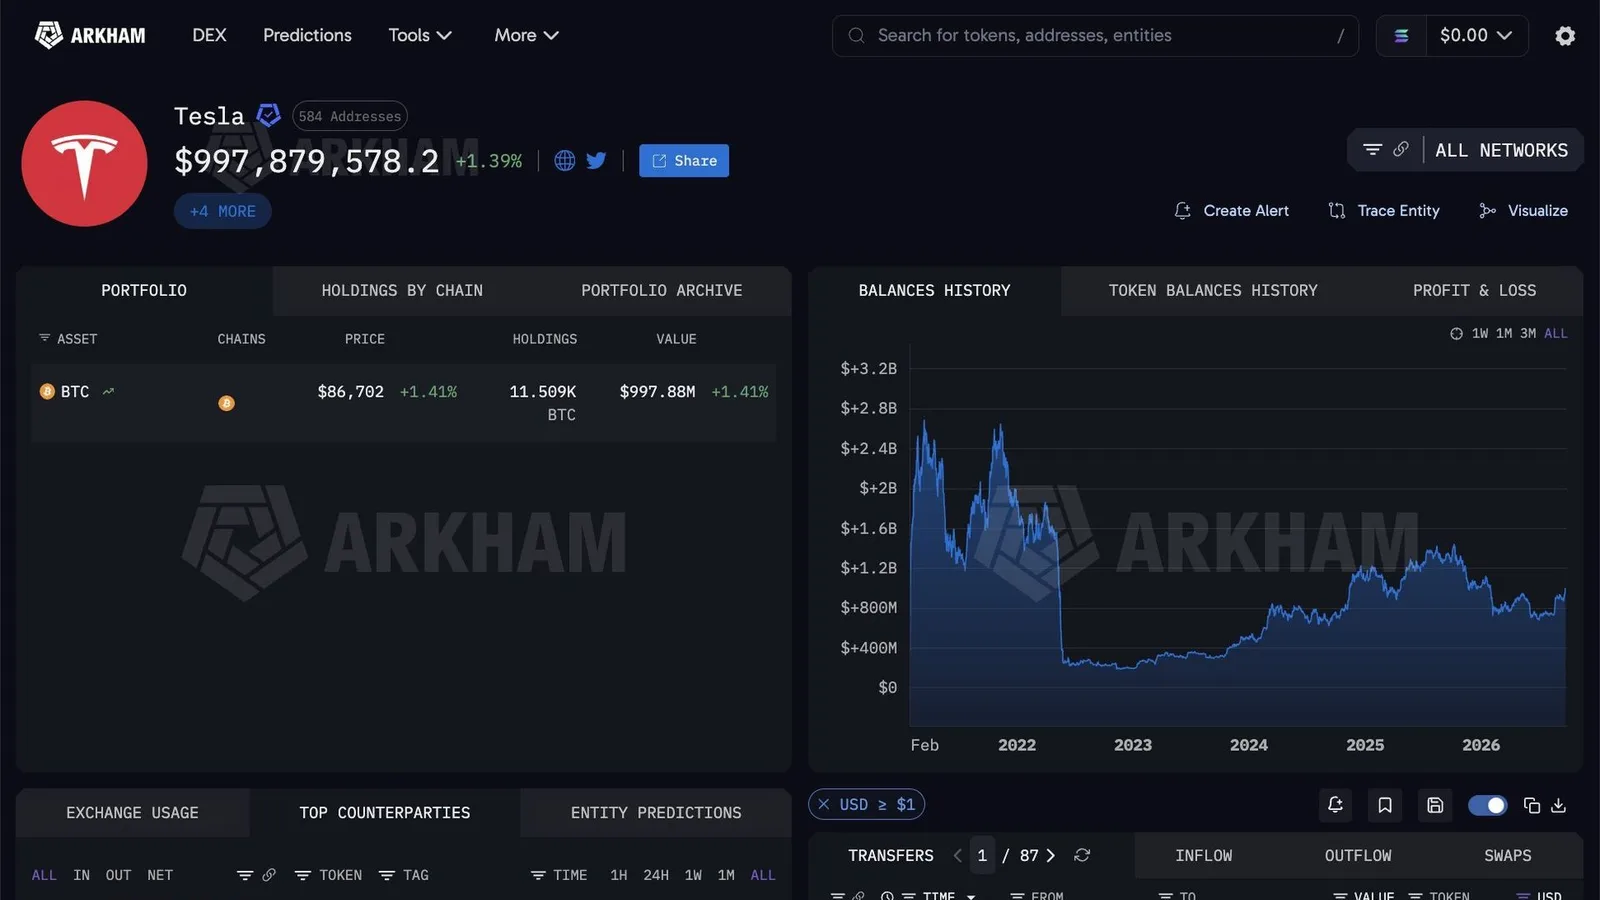Viewport: 1600px width, 900px height.
Task: Open the TIME filter in counterparties
Action: point(559,876)
